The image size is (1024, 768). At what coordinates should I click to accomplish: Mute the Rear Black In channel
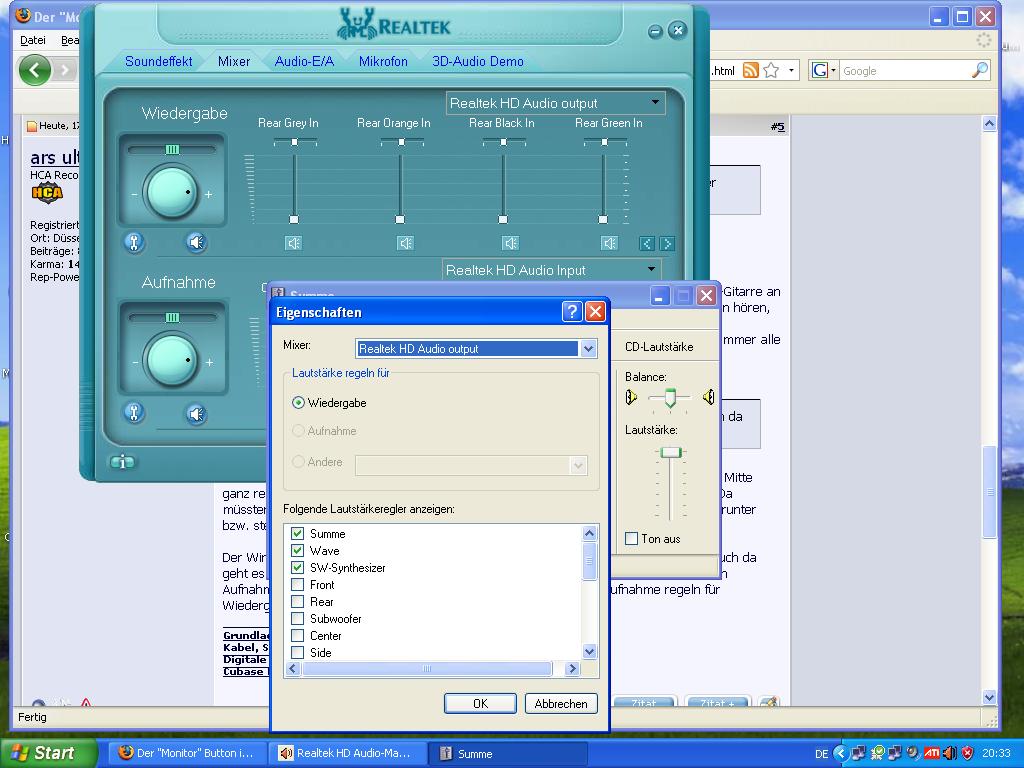tap(510, 243)
